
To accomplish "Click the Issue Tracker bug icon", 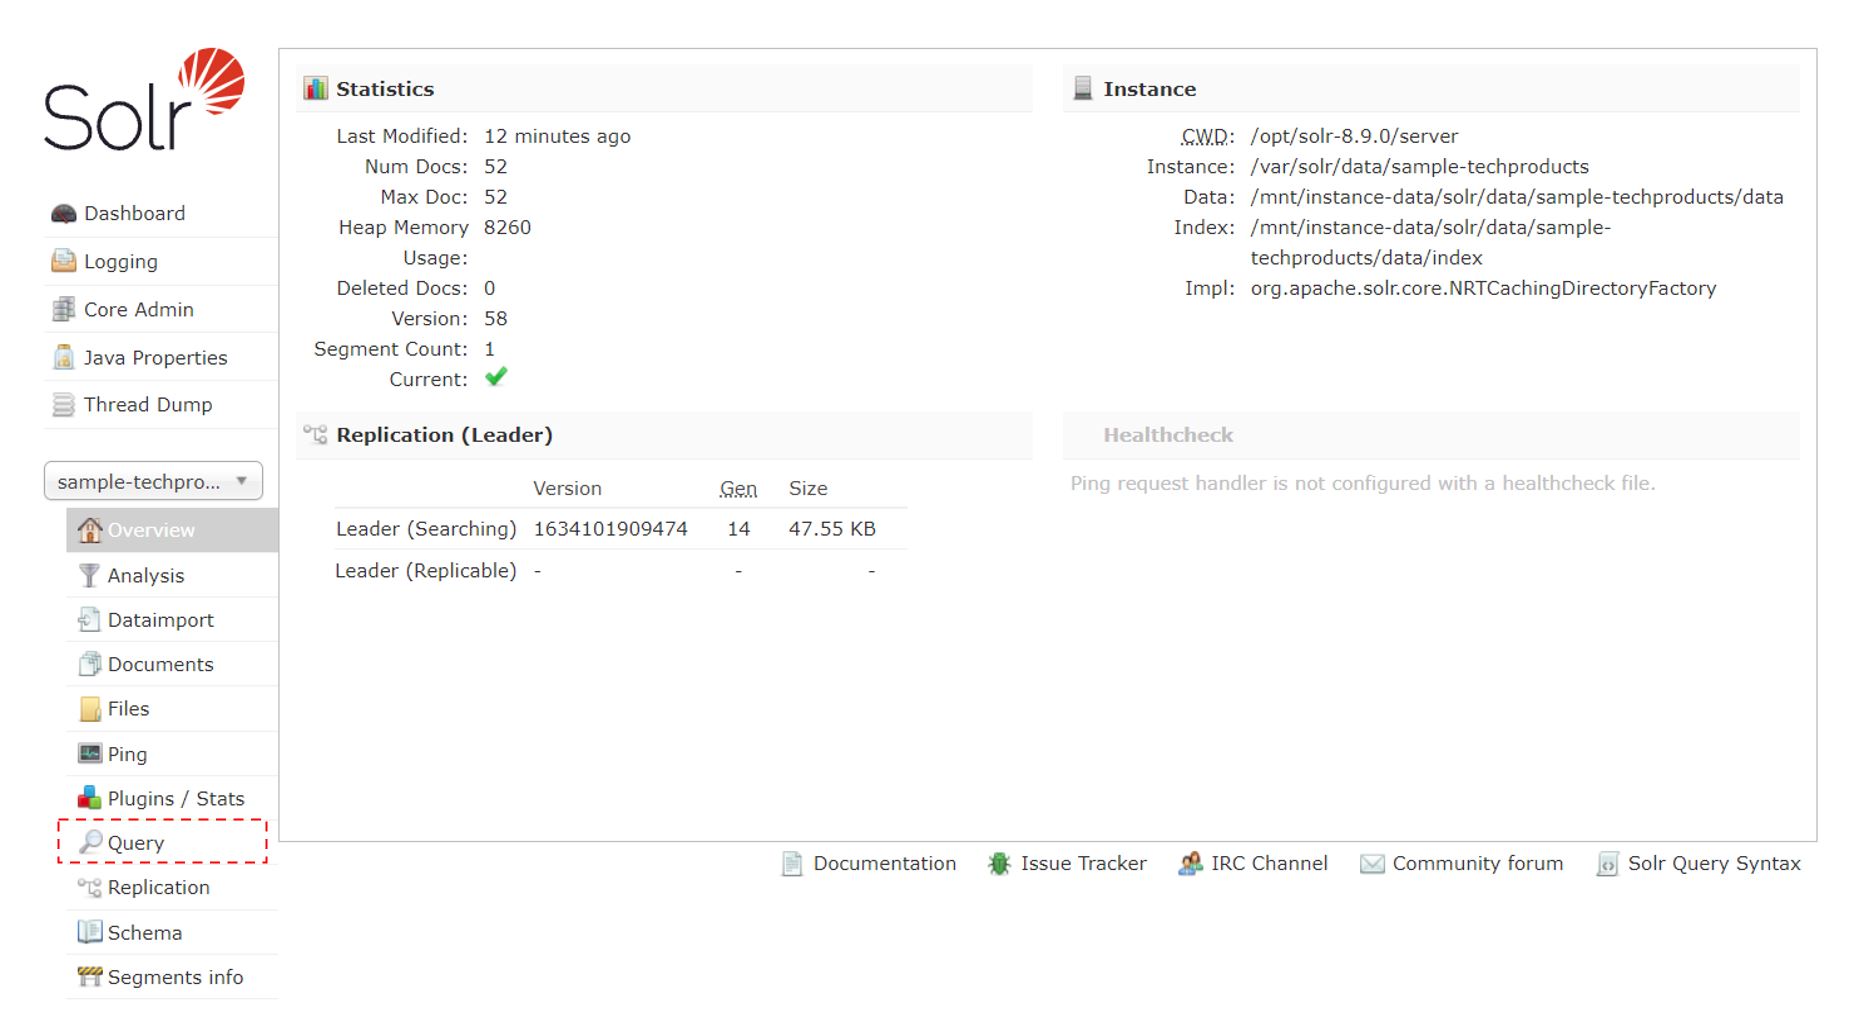I will click(x=999, y=864).
